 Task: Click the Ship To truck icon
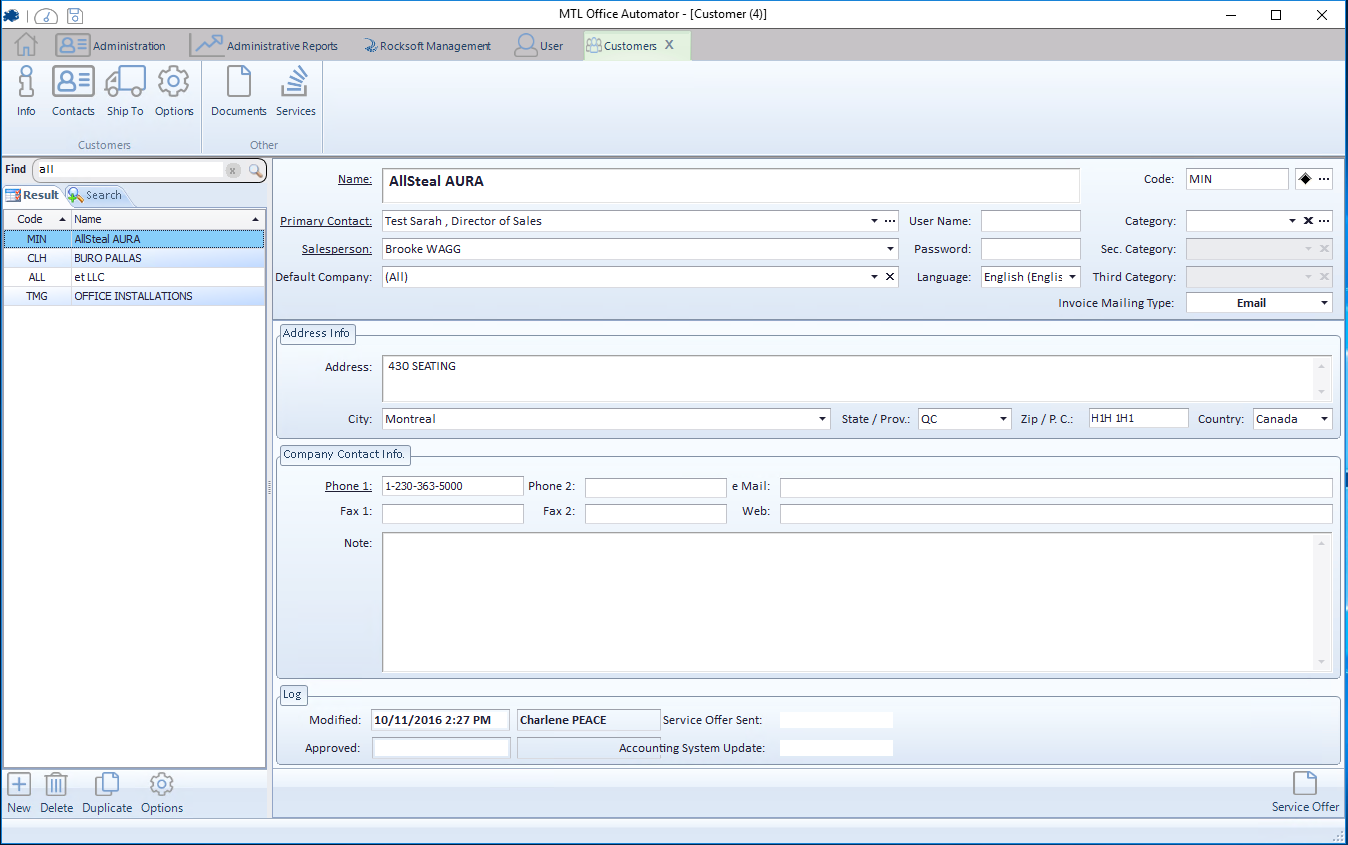click(125, 82)
